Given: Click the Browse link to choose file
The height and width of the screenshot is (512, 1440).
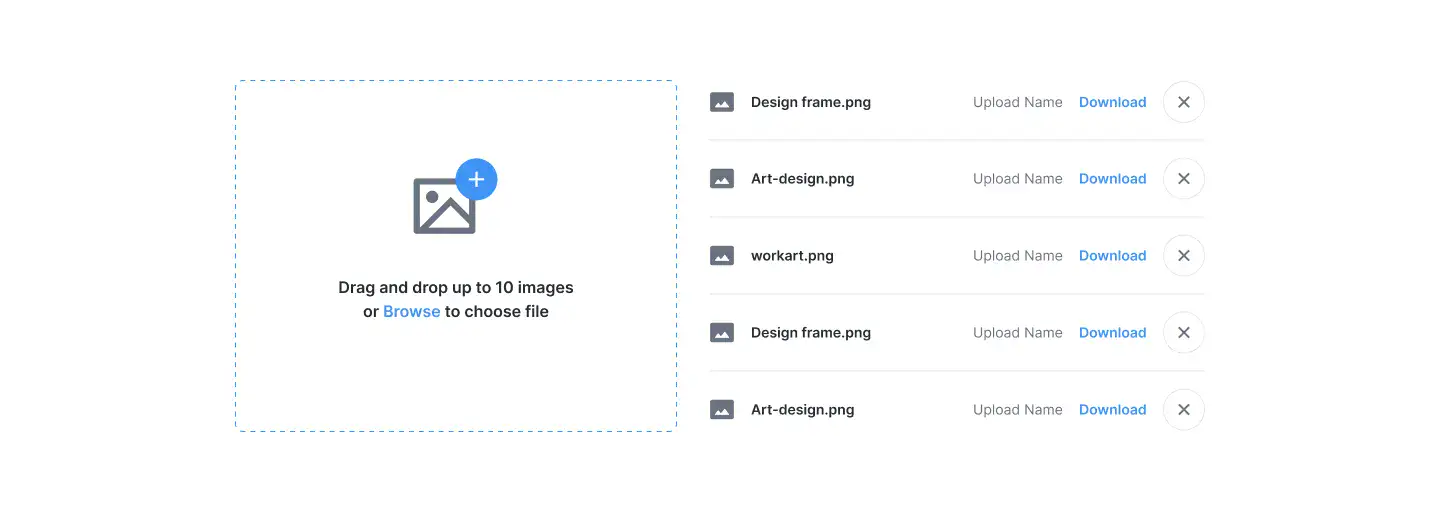Looking at the screenshot, I should click(411, 312).
